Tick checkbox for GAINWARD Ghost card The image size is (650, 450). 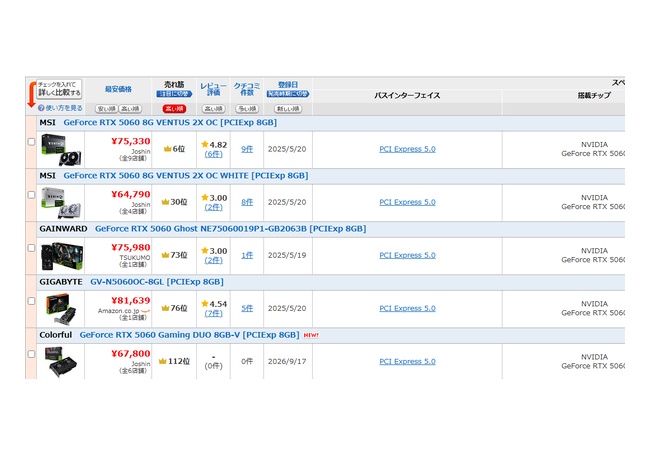(31, 248)
